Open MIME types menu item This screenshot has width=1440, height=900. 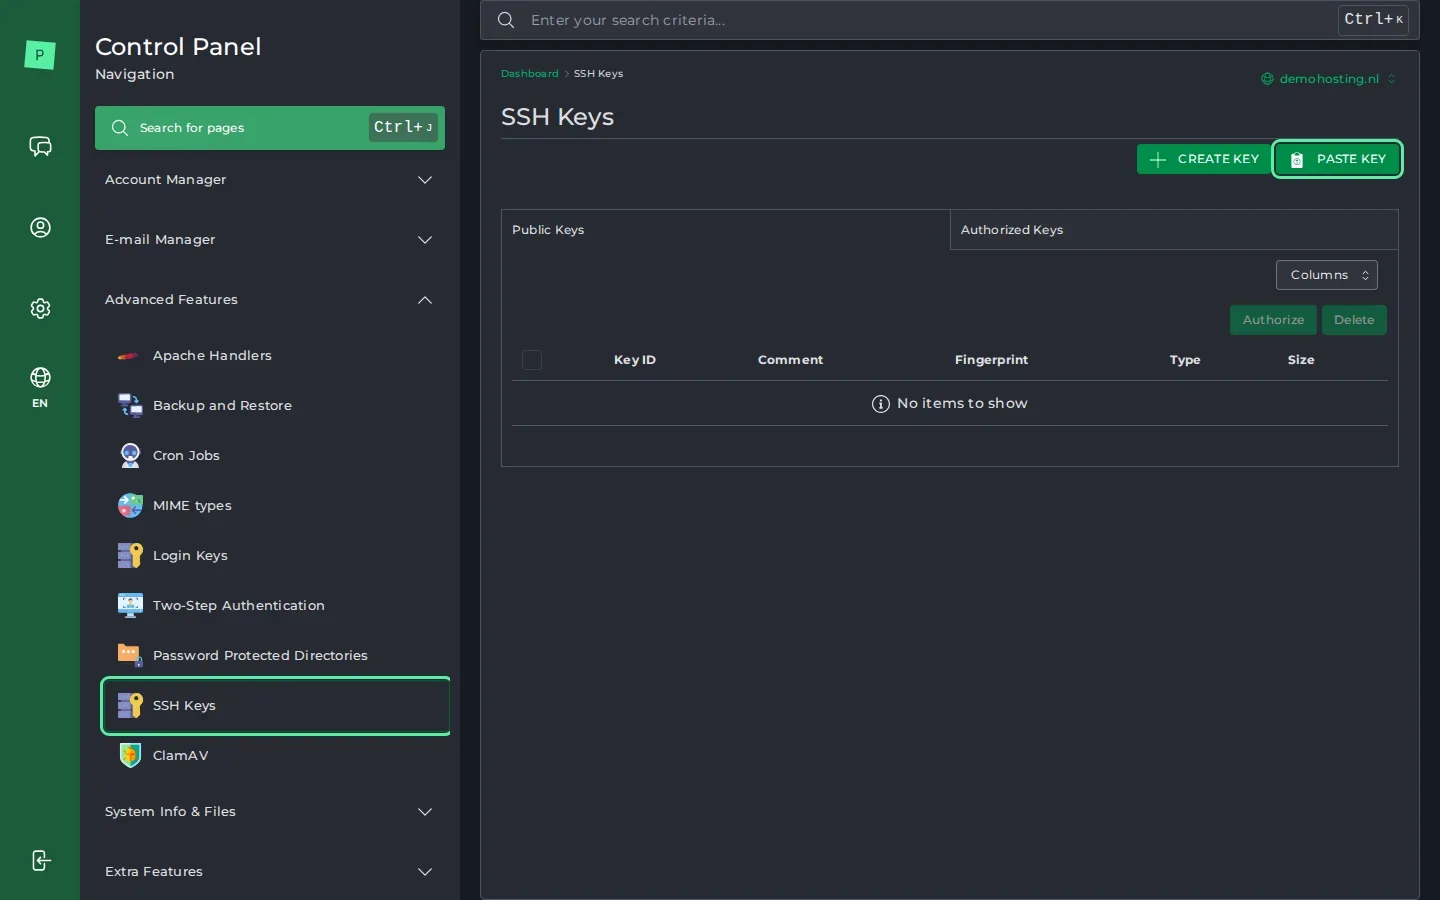coord(275,506)
